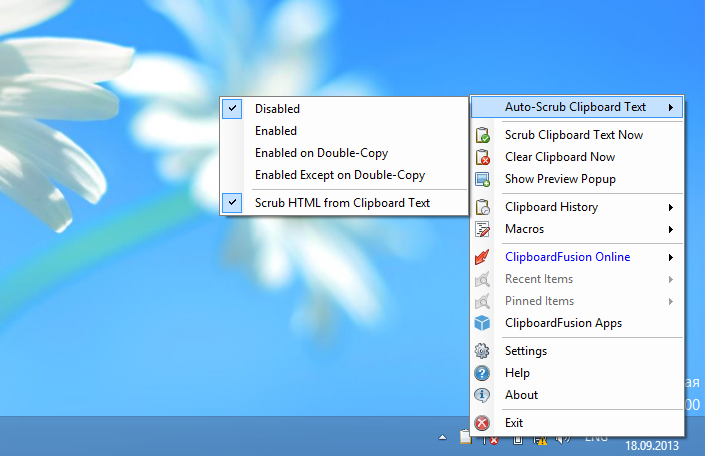This screenshot has height=456, width=705.
Task: Click the Settings gear icon
Action: point(482,351)
